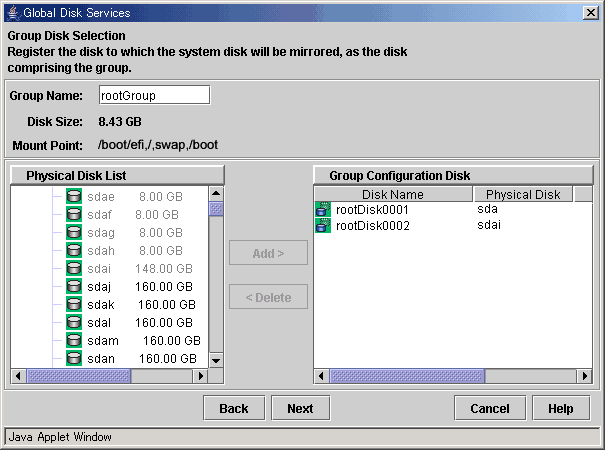The width and height of the screenshot is (605, 450).
Task: Click the rootDisk0002 group disk icon
Action: [323, 225]
